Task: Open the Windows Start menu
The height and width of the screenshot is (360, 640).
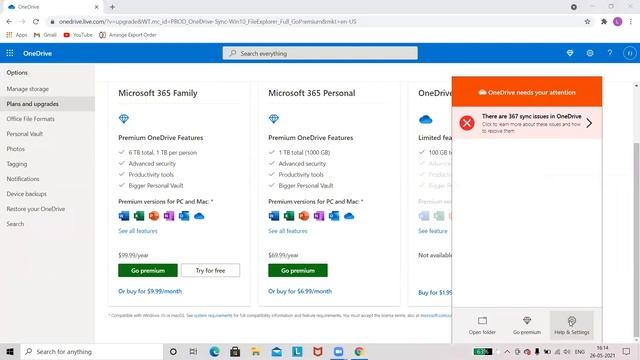Action: pyautogui.click(x=10, y=351)
